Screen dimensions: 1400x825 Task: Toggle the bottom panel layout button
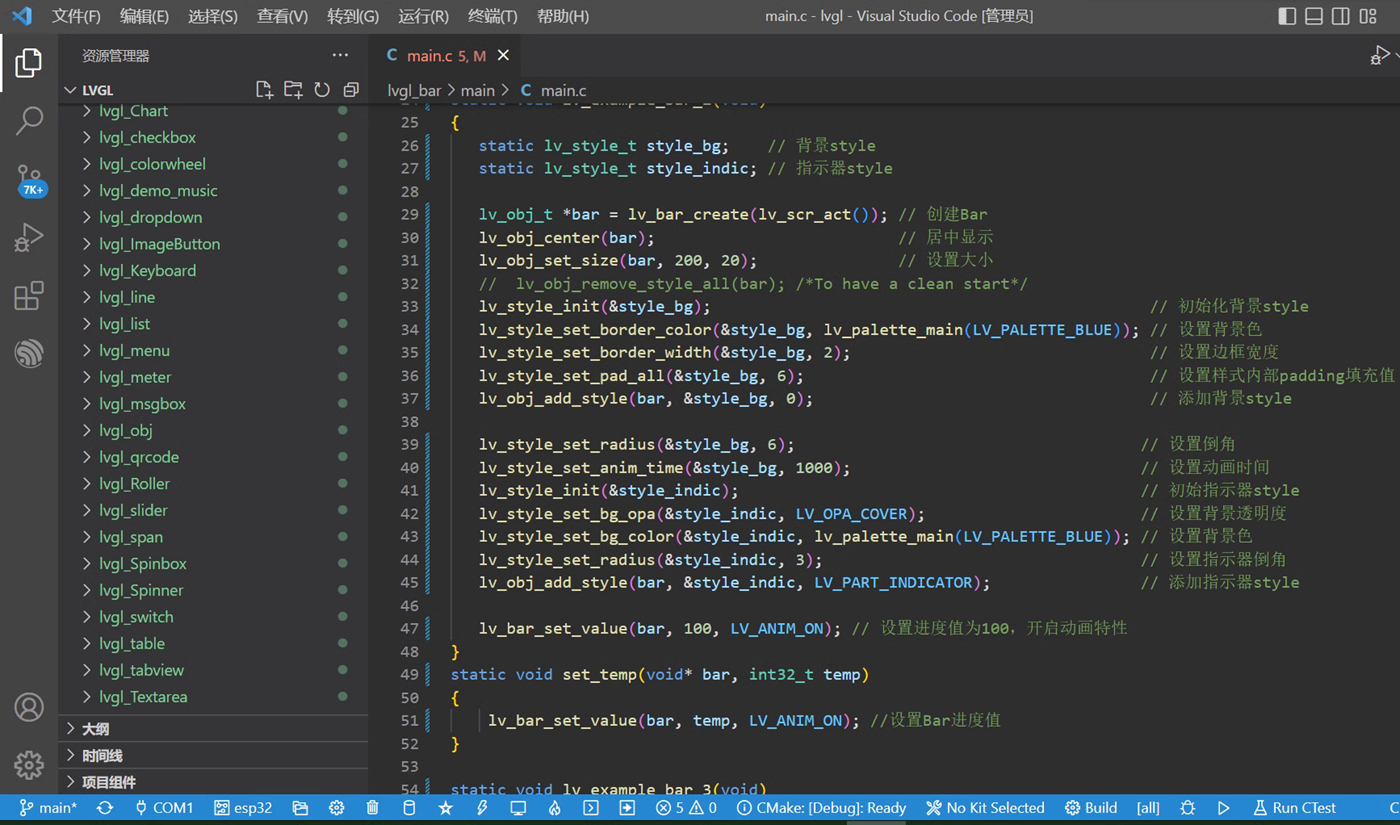click(1314, 16)
